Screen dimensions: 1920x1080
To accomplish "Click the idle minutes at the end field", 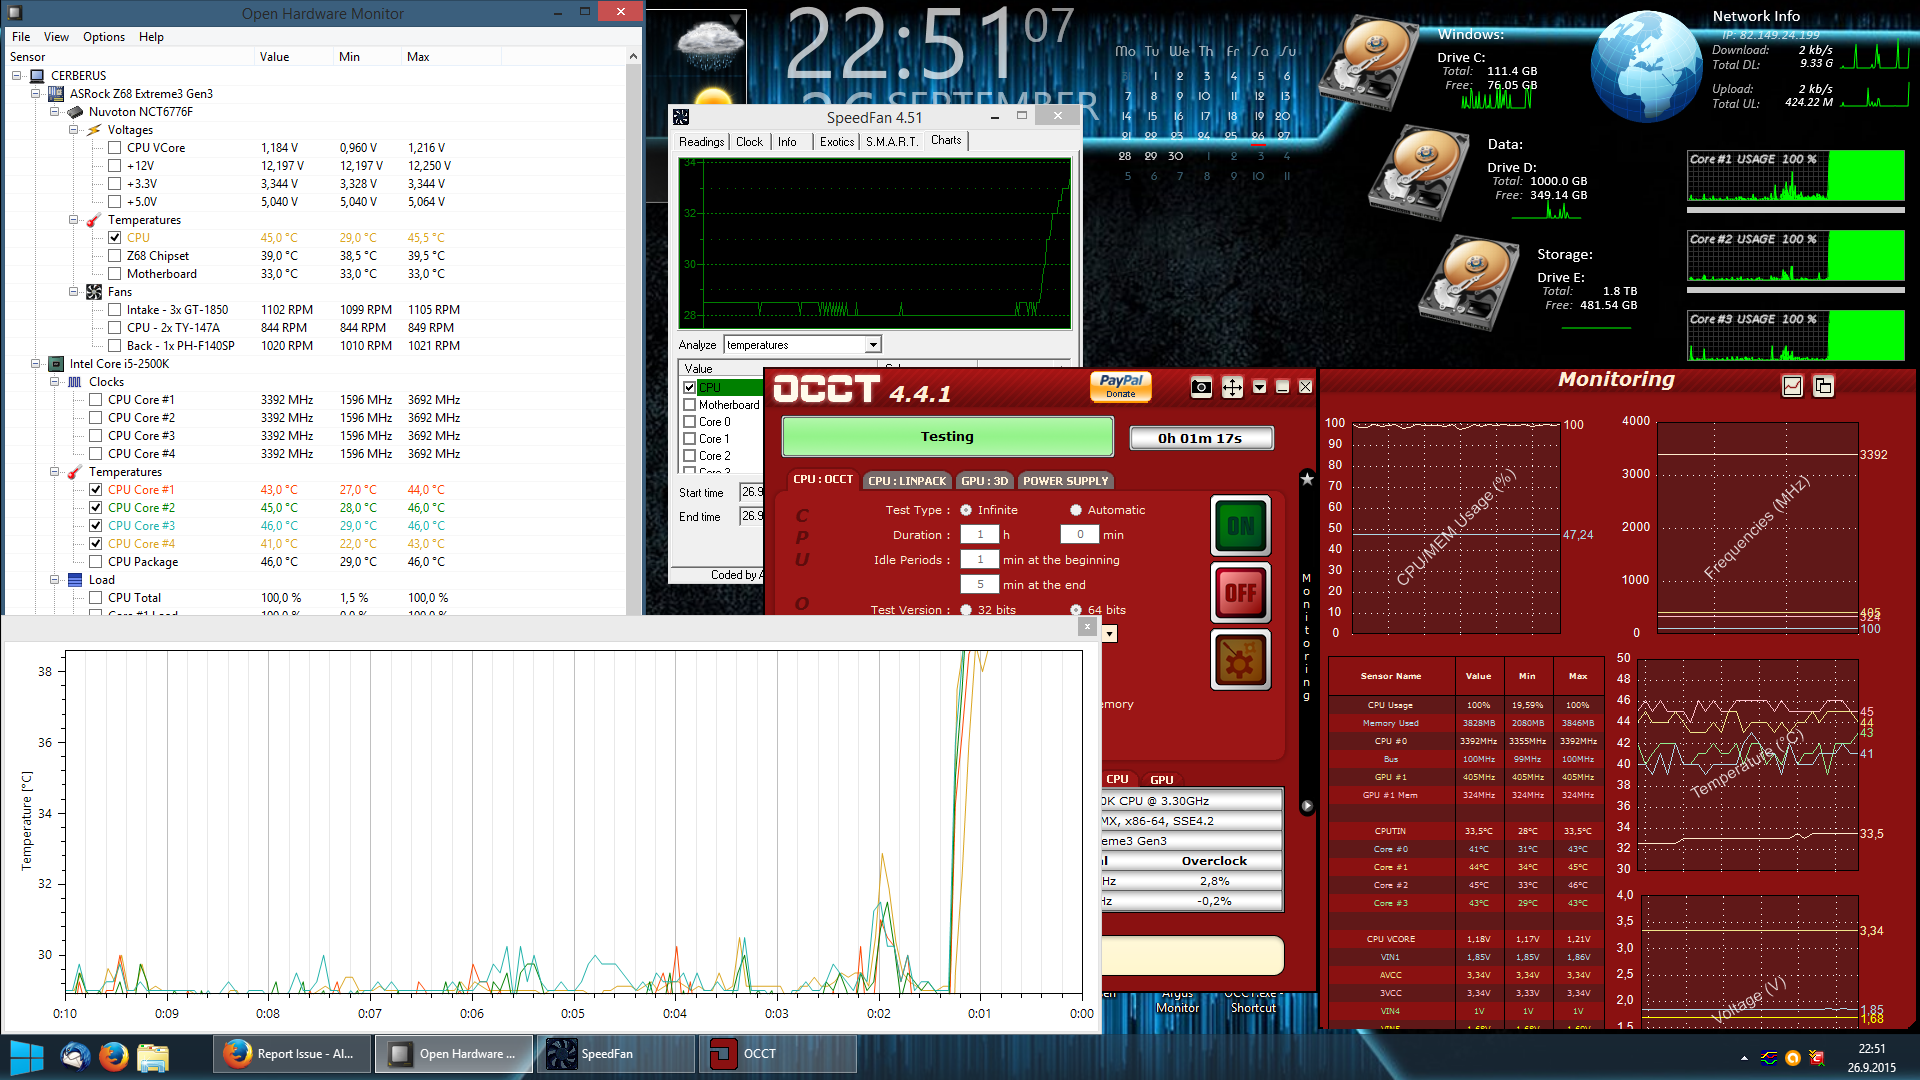I will tap(980, 585).
